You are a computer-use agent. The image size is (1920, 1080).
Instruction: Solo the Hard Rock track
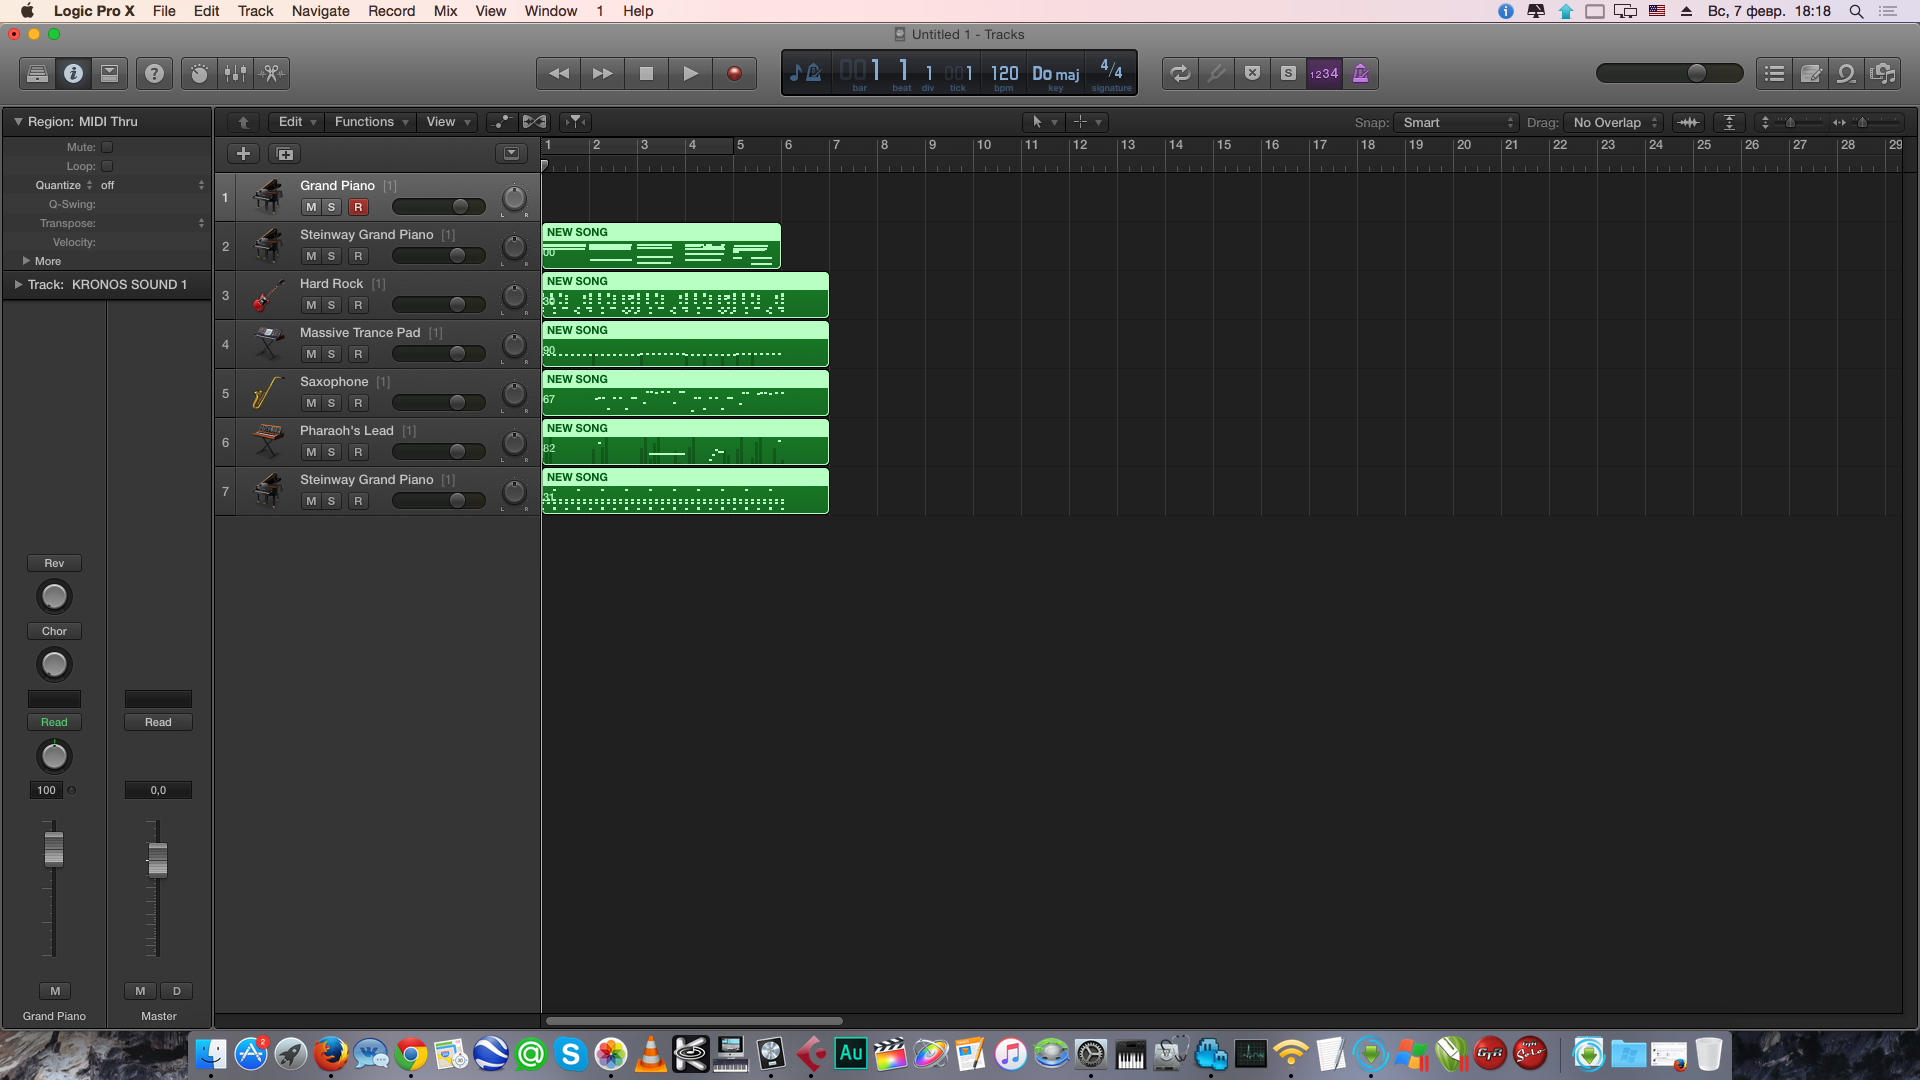click(x=332, y=305)
